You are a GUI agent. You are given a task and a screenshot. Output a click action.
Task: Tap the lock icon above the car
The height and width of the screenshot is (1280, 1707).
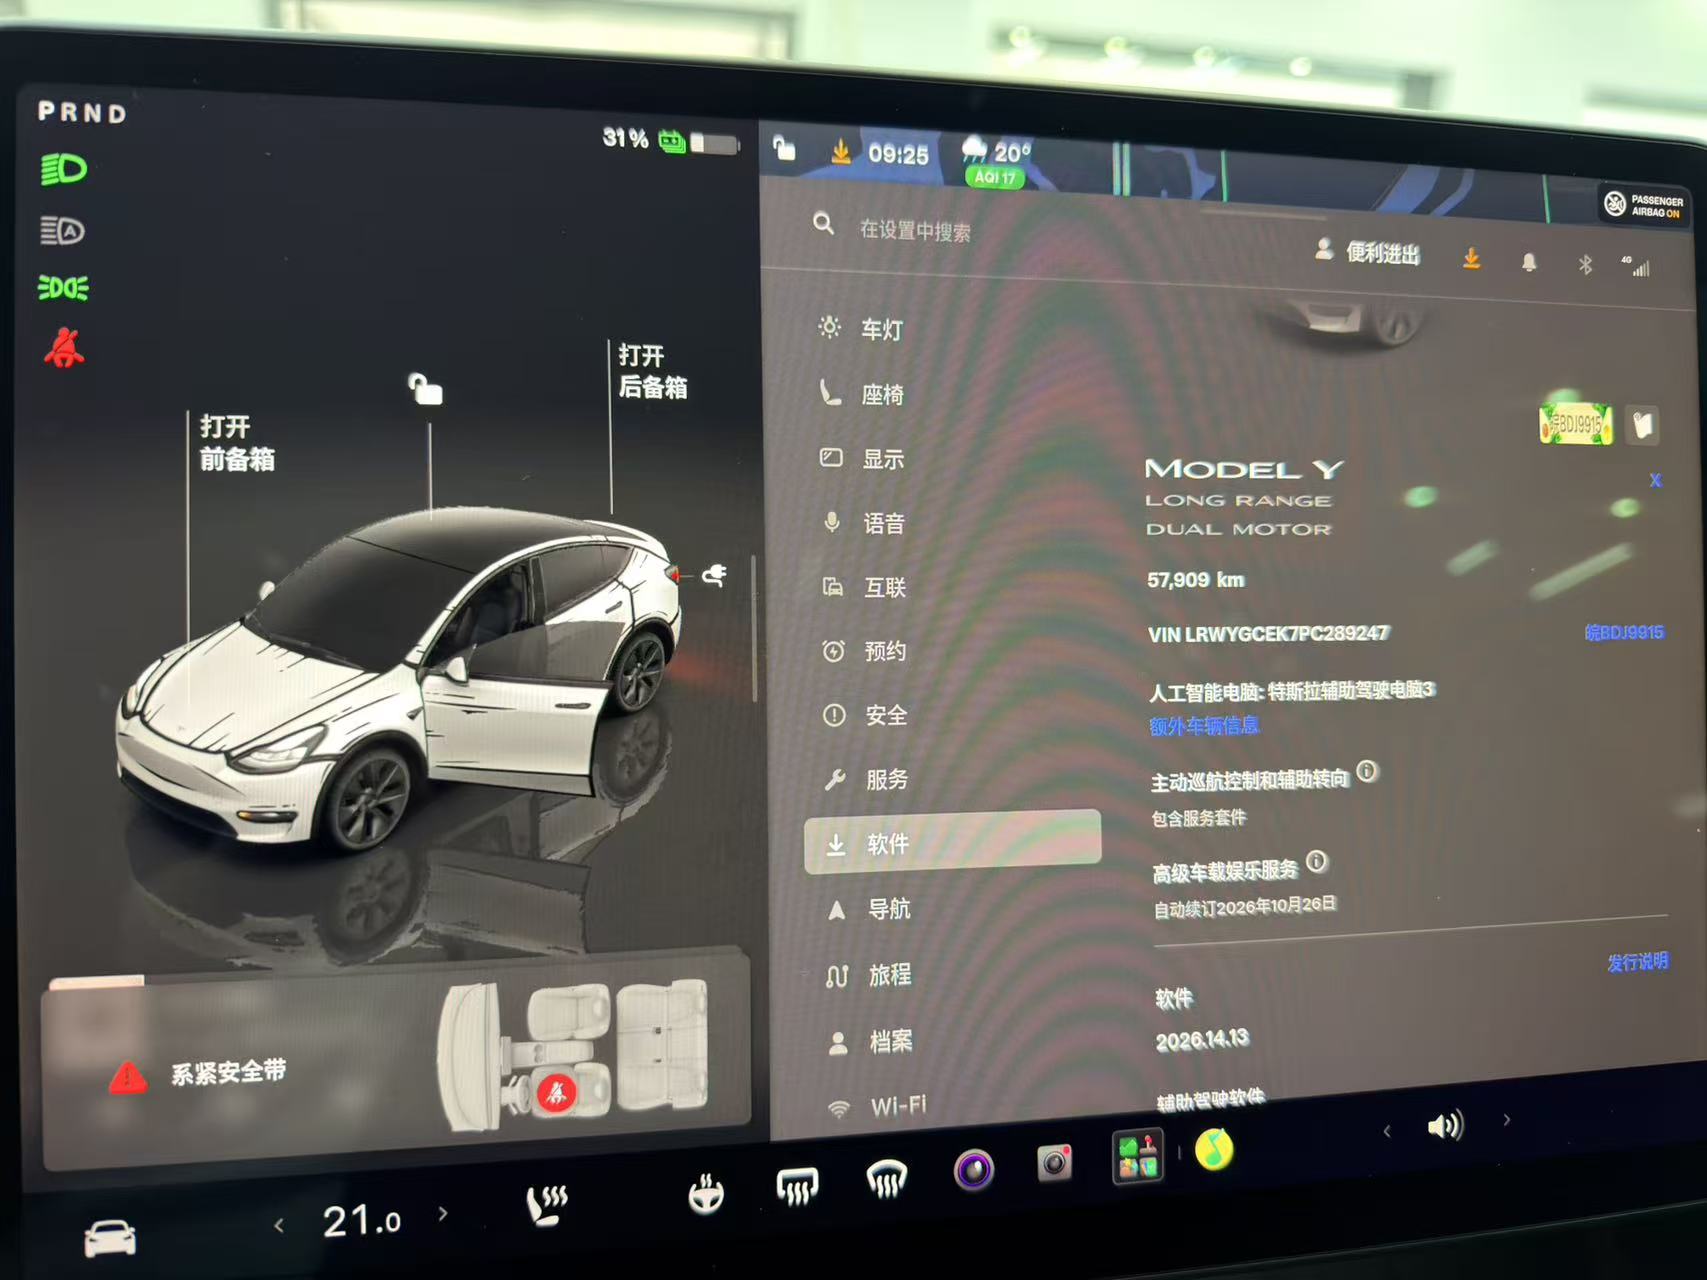coord(425,387)
